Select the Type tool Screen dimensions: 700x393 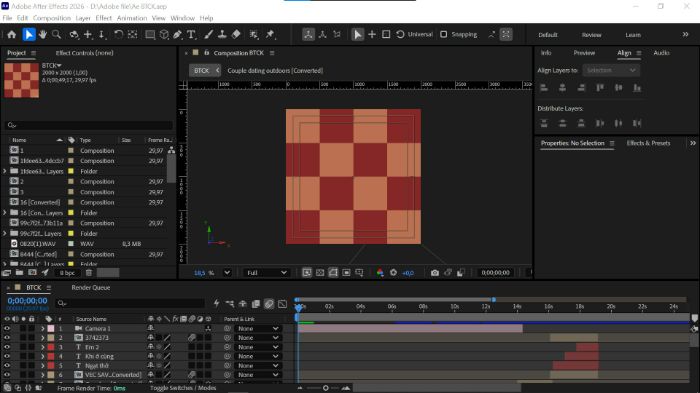point(191,34)
